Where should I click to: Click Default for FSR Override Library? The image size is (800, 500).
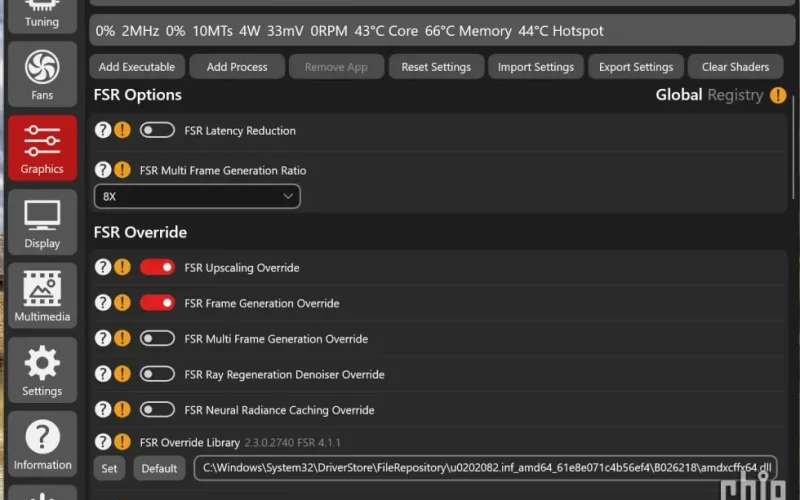point(159,468)
